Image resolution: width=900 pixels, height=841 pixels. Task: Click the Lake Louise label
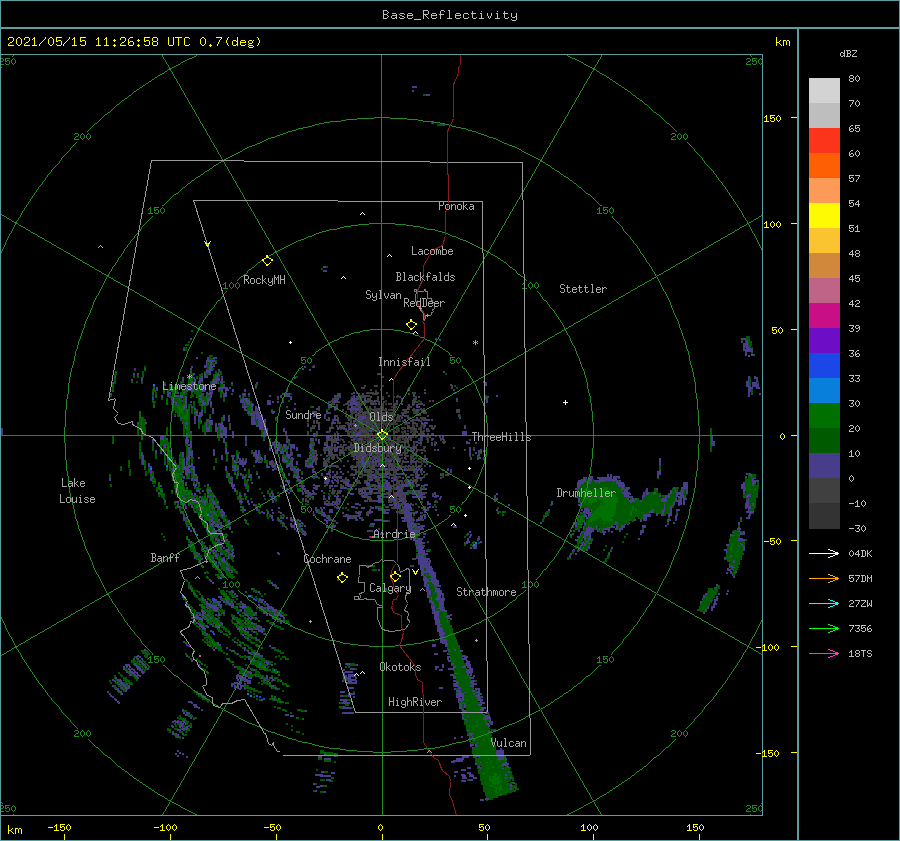tap(77, 491)
